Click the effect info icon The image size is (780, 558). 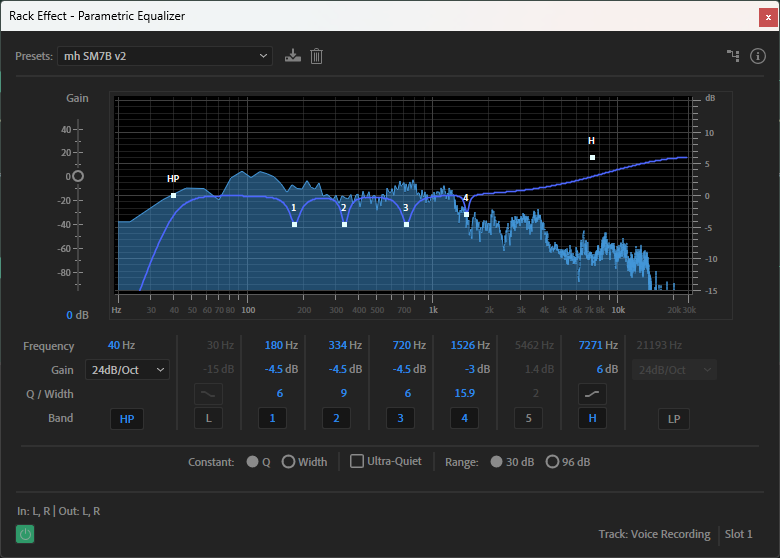pyautogui.click(x=758, y=56)
